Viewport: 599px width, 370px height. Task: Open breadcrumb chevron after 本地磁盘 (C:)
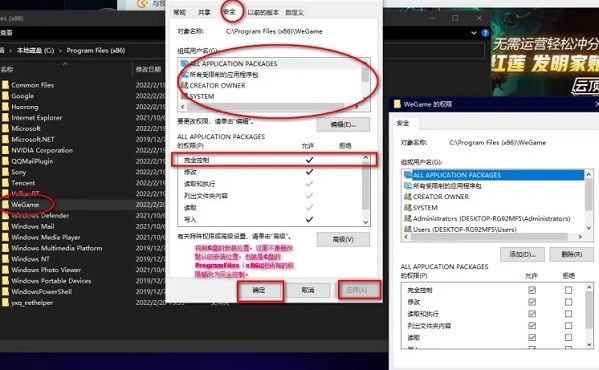coord(60,50)
